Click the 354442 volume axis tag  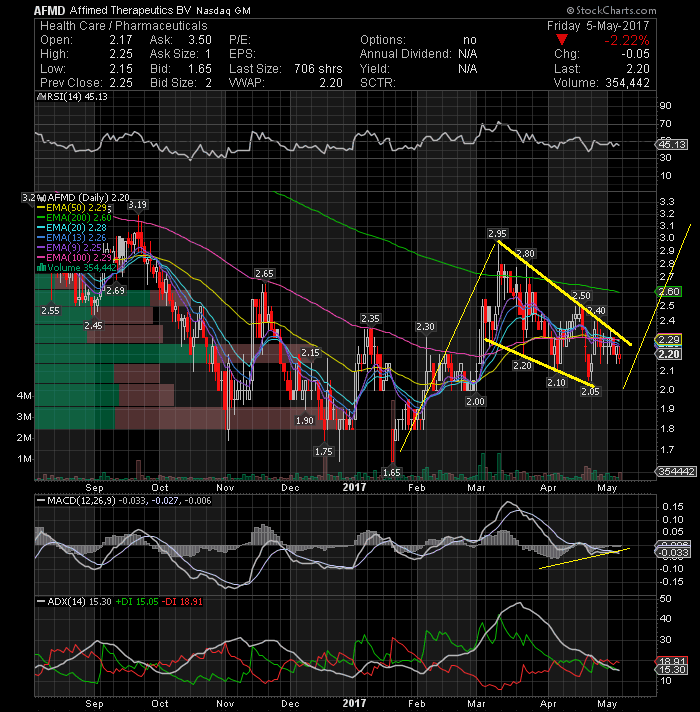(676, 472)
